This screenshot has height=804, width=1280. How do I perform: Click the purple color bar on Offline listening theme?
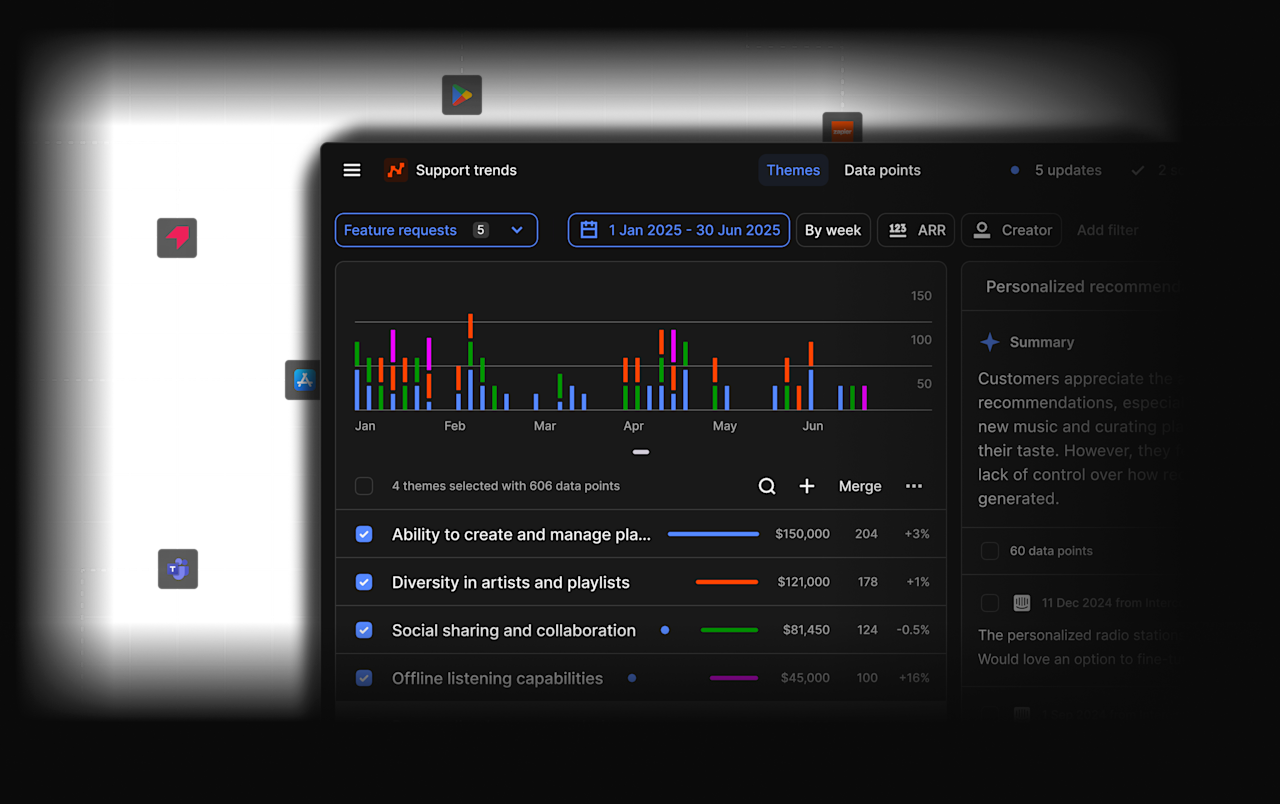point(734,678)
